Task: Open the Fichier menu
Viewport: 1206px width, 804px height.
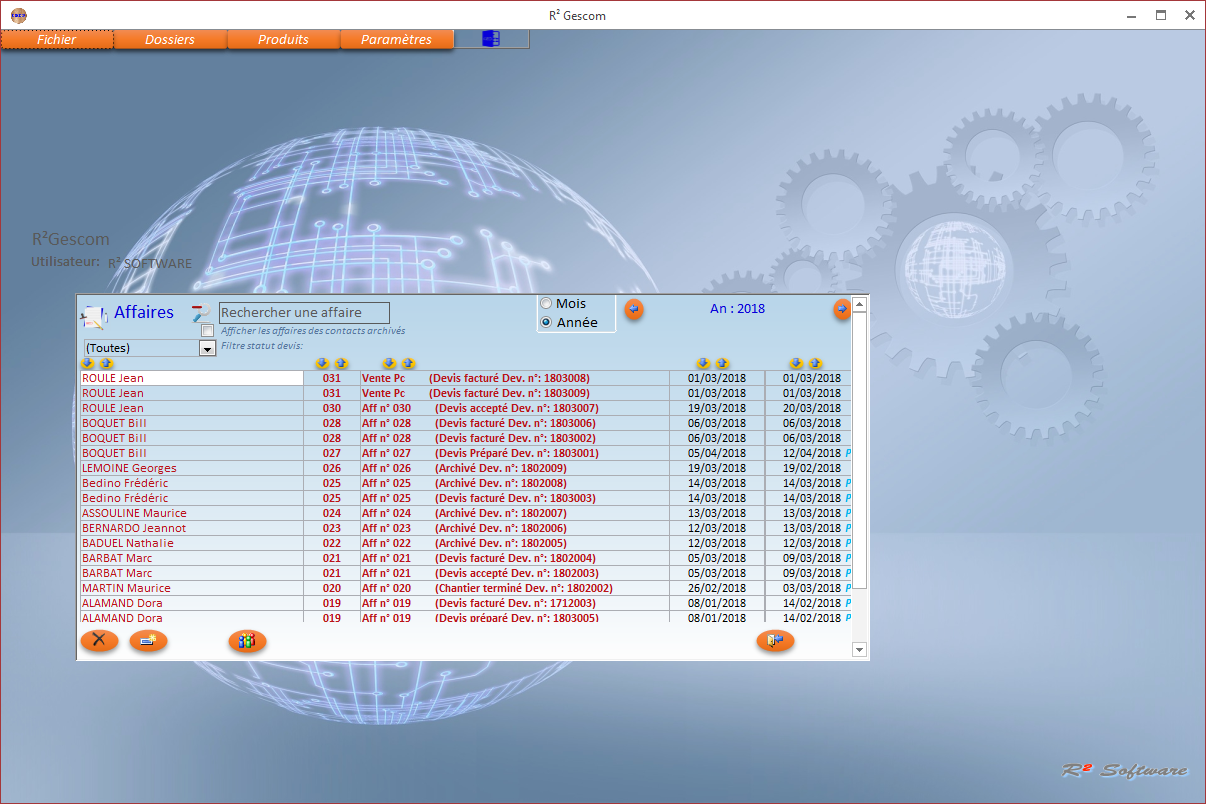Action: tap(57, 39)
